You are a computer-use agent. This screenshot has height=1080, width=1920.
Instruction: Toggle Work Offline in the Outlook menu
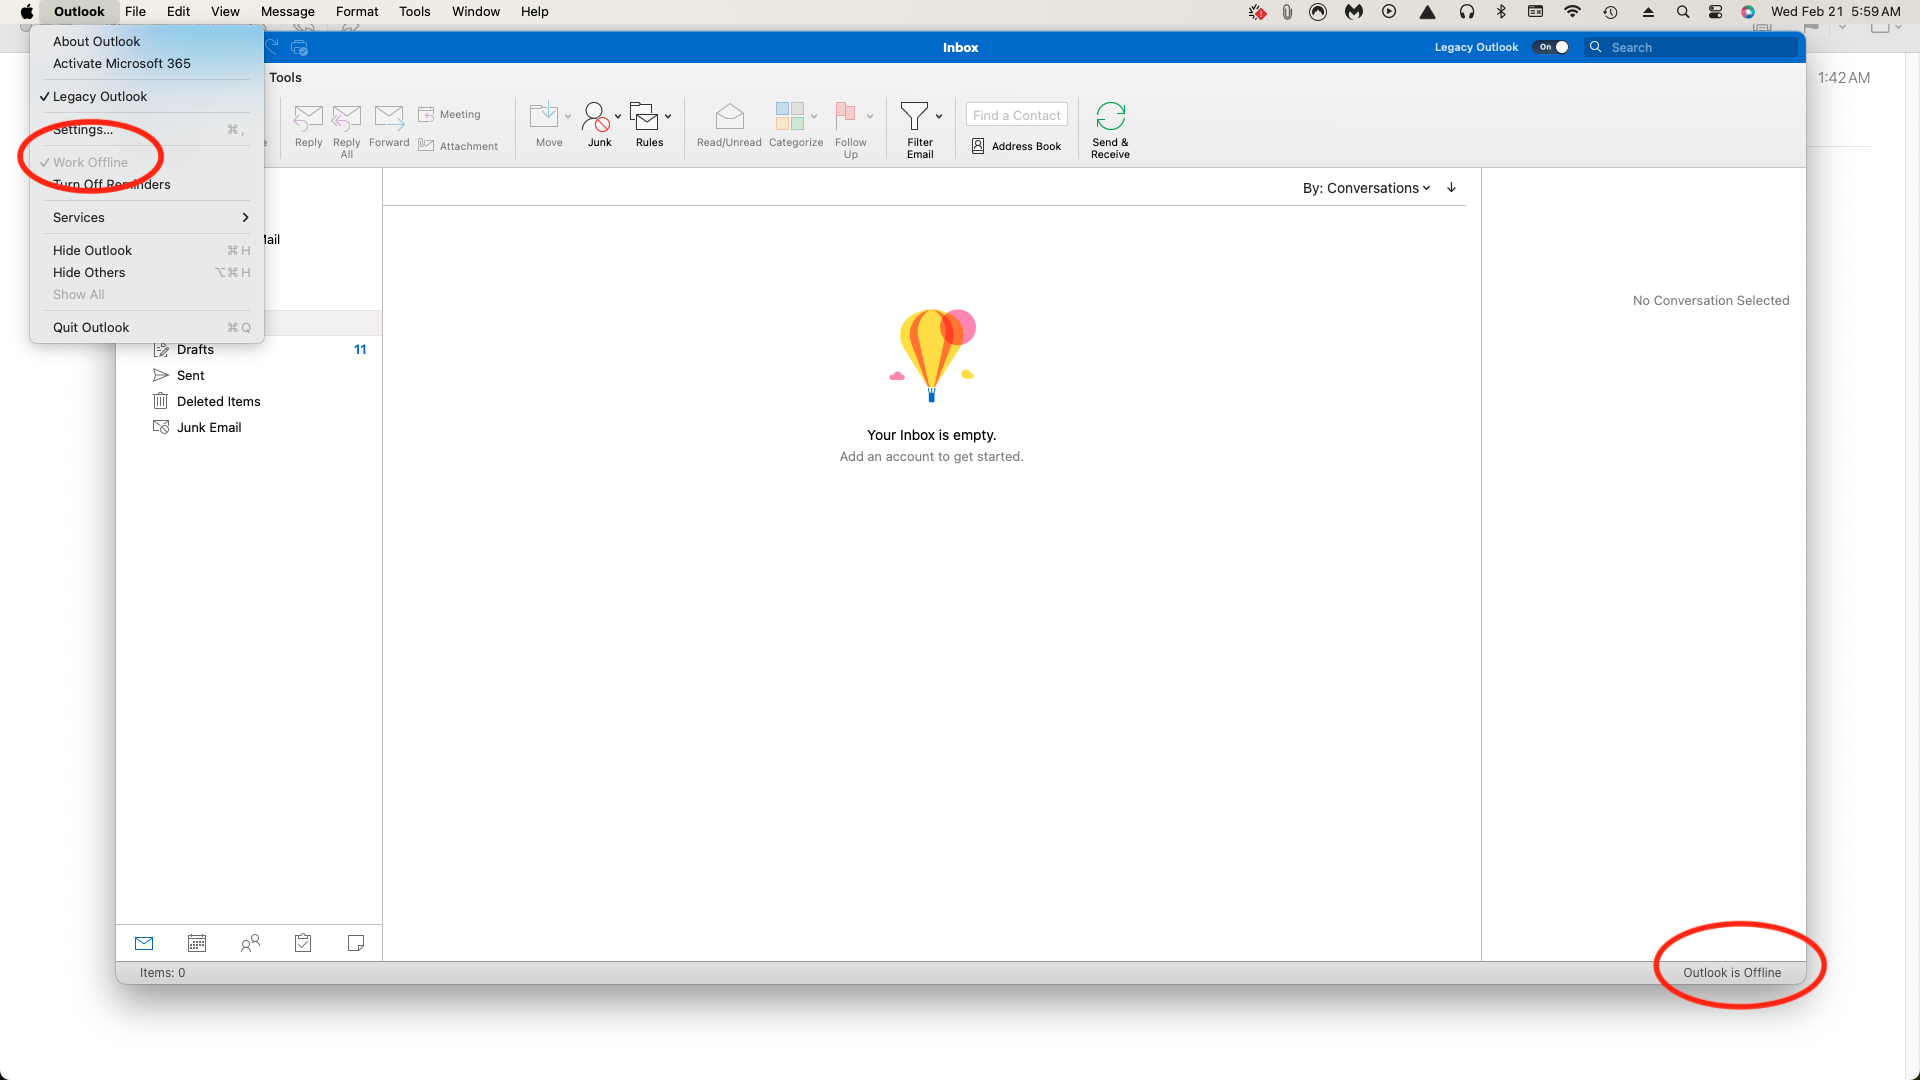coord(147,162)
